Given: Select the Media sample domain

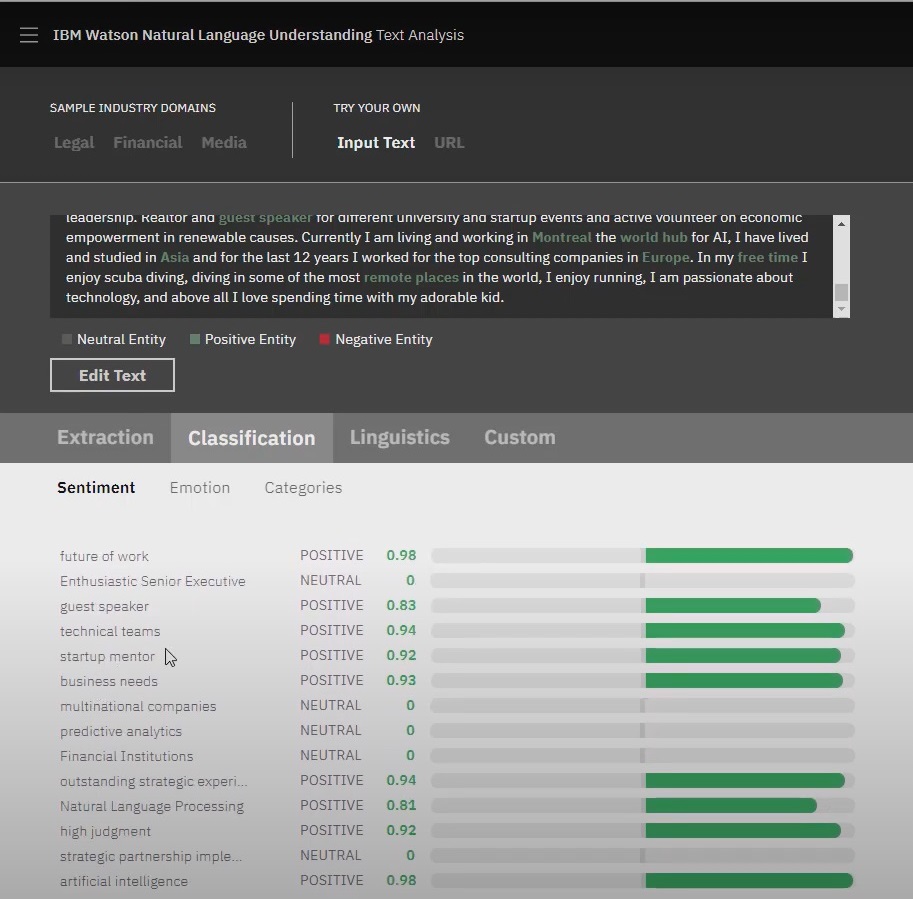Looking at the screenshot, I should pyautogui.click(x=224, y=143).
